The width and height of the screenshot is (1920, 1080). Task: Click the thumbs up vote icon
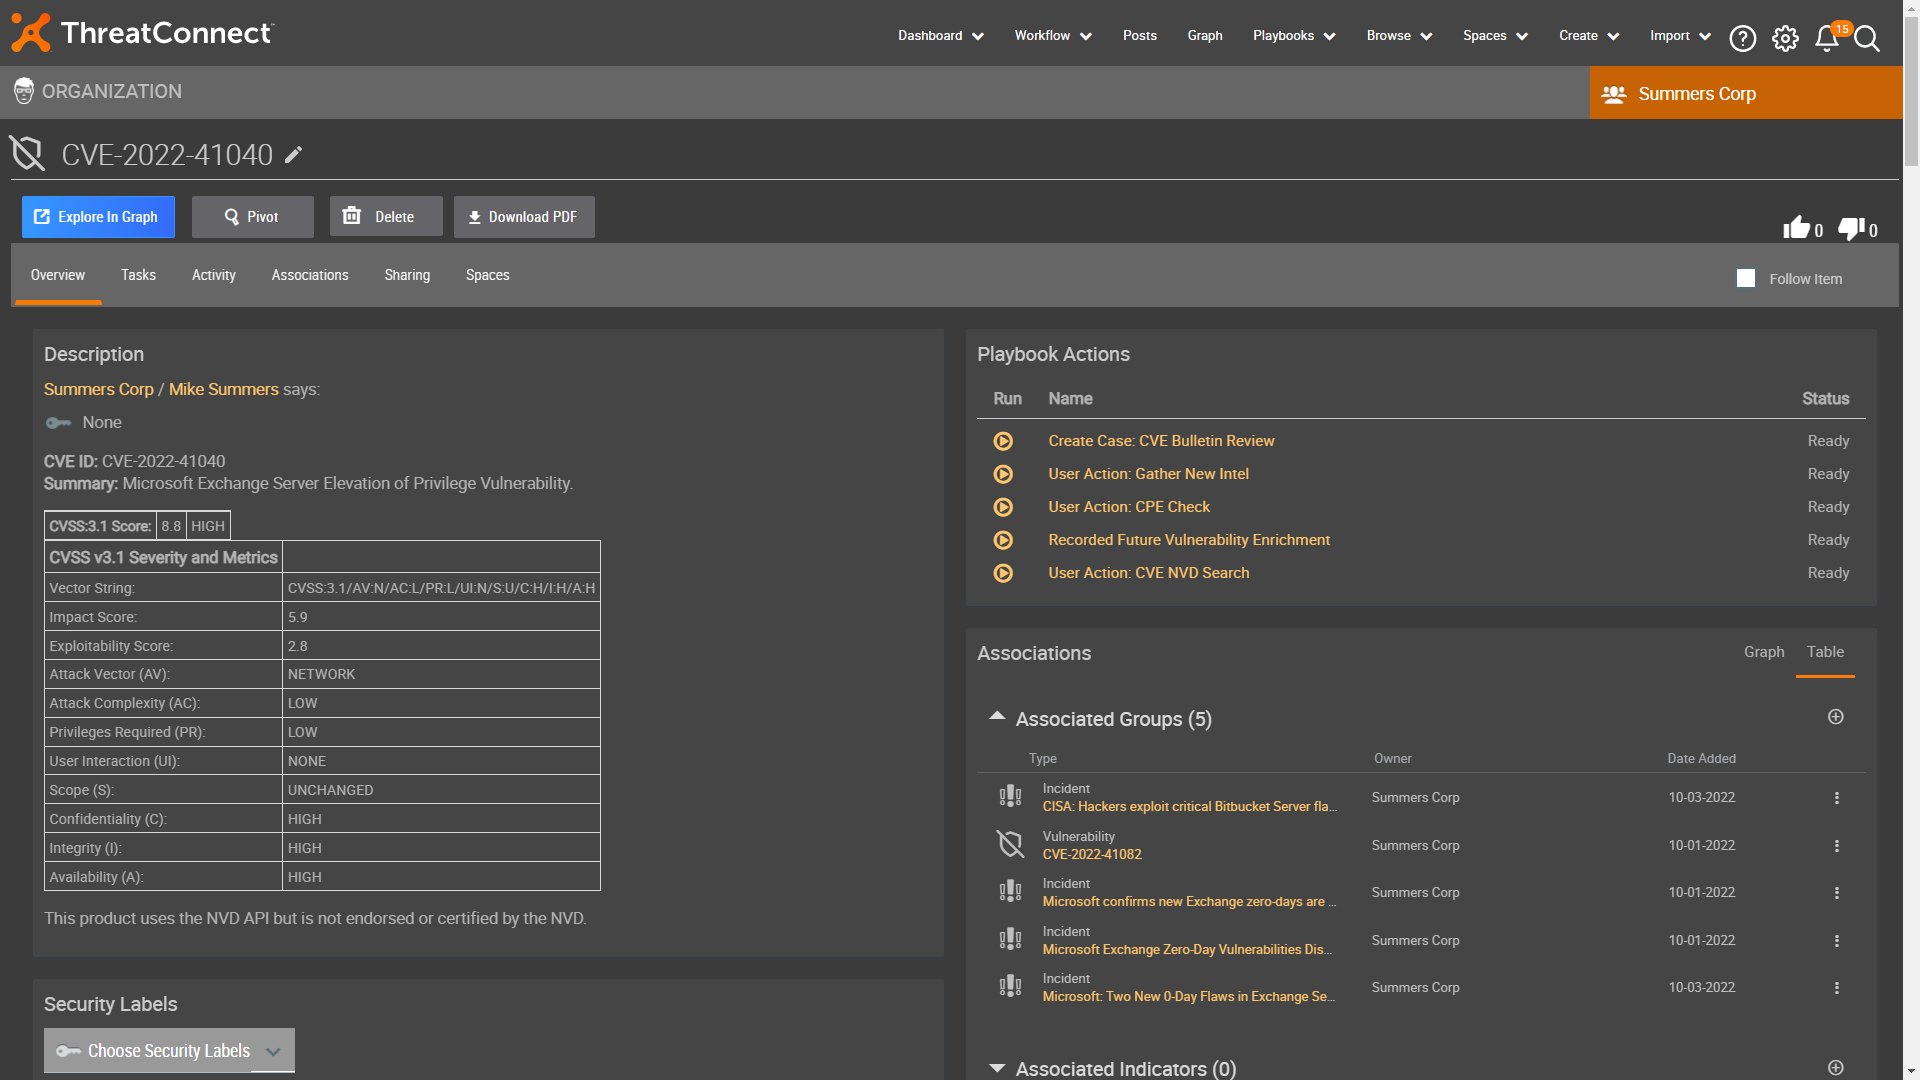tap(1796, 228)
